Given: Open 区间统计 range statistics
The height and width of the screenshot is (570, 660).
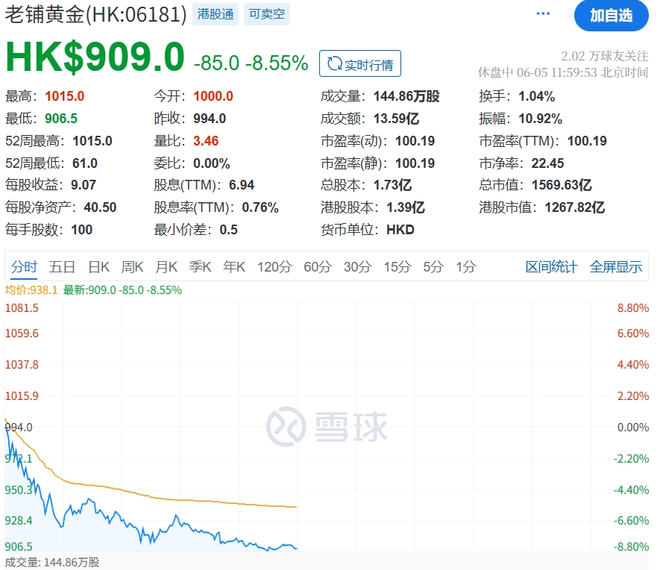Looking at the screenshot, I should pos(551,266).
